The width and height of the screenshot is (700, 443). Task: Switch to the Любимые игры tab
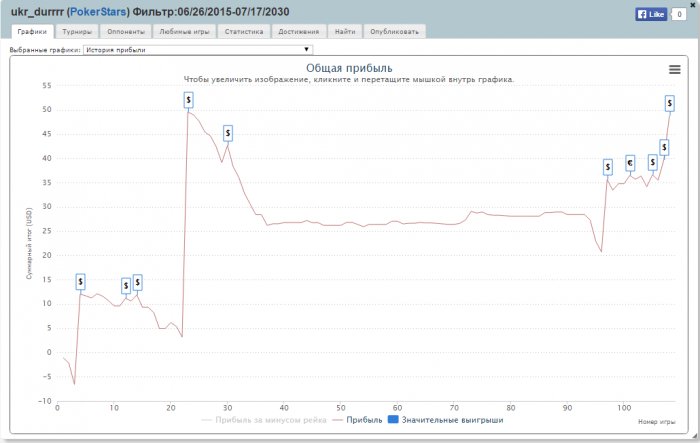click(x=184, y=32)
